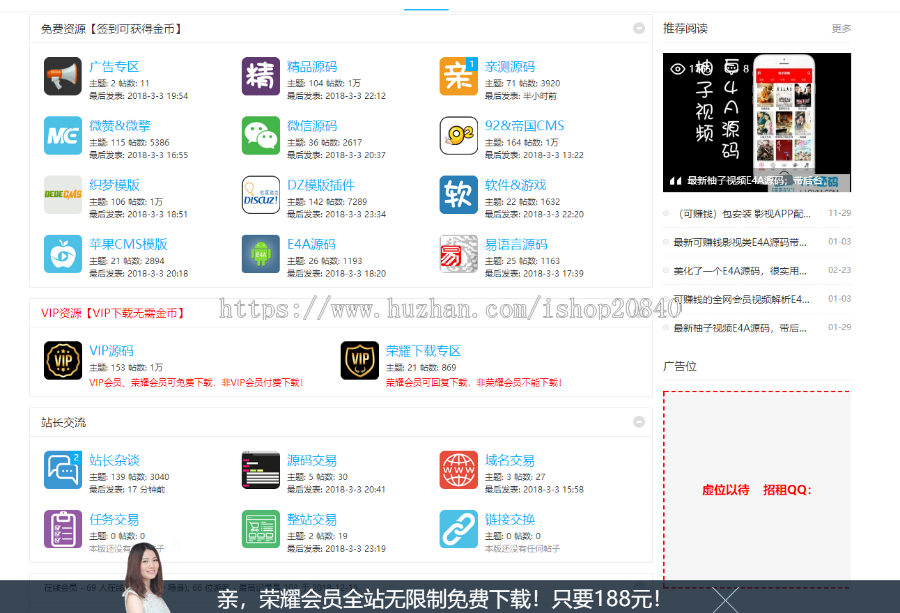Screen dimensions: 900x613
Task: Click the clipboard 任务交易 icon
Action: [62, 528]
